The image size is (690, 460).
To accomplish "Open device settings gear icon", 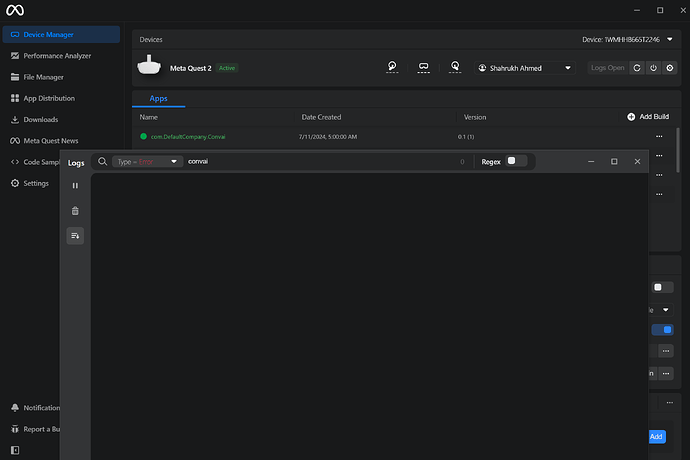I will click(670, 68).
